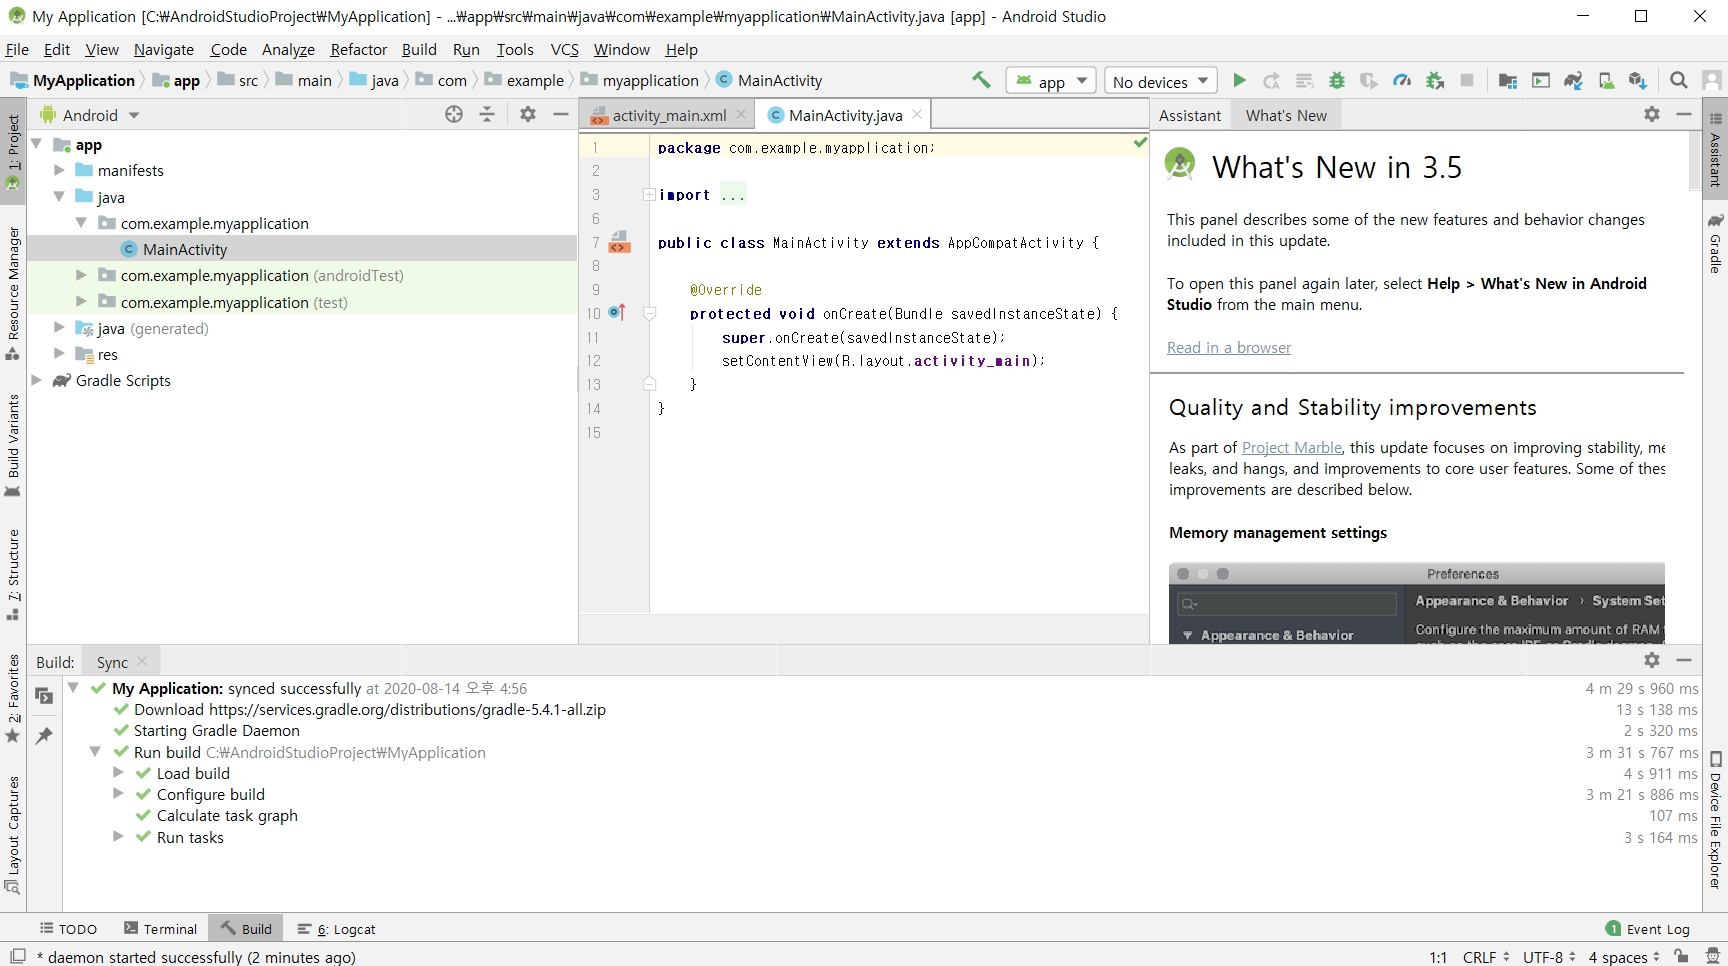This screenshot has height=966, width=1728.
Task: Open the No devices dropdown
Action: pyautogui.click(x=1160, y=81)
